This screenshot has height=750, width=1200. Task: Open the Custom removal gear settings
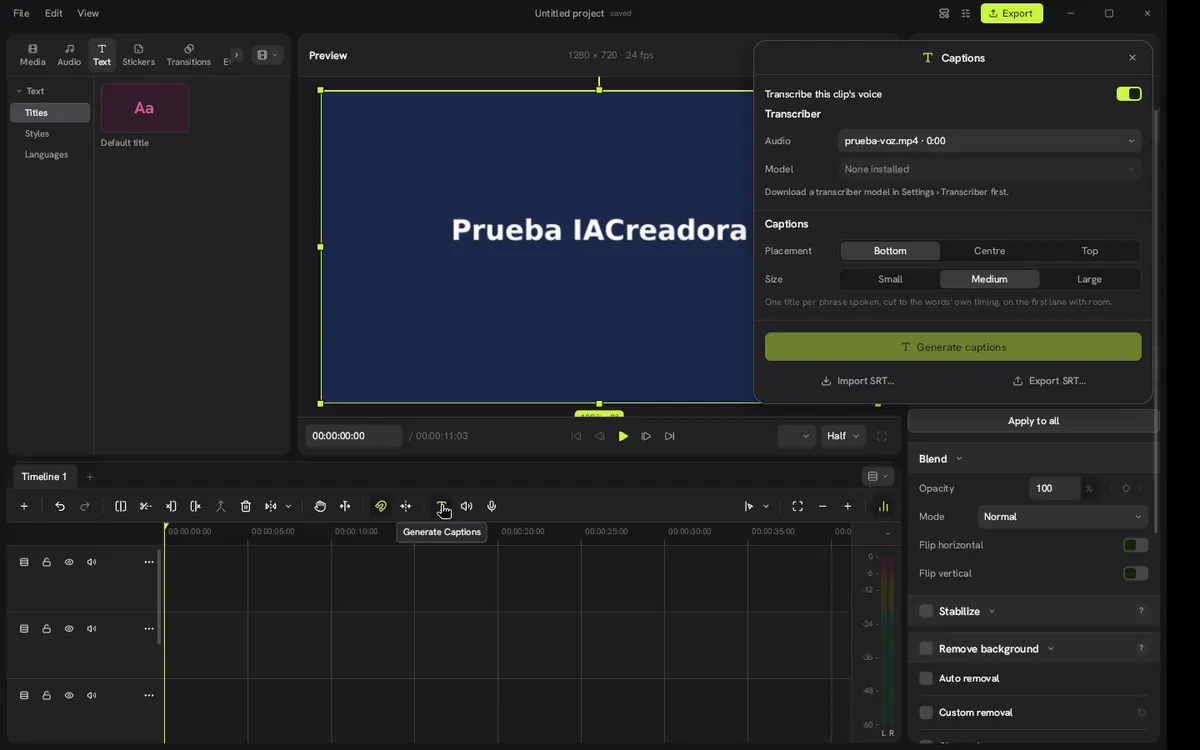coord(1142,713)
